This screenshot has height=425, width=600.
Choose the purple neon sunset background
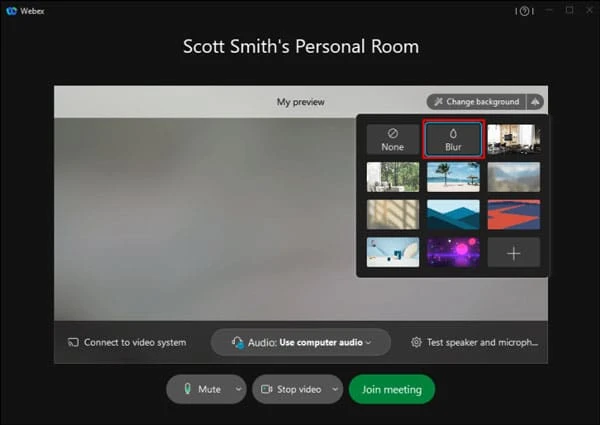(x=453, y=252)
